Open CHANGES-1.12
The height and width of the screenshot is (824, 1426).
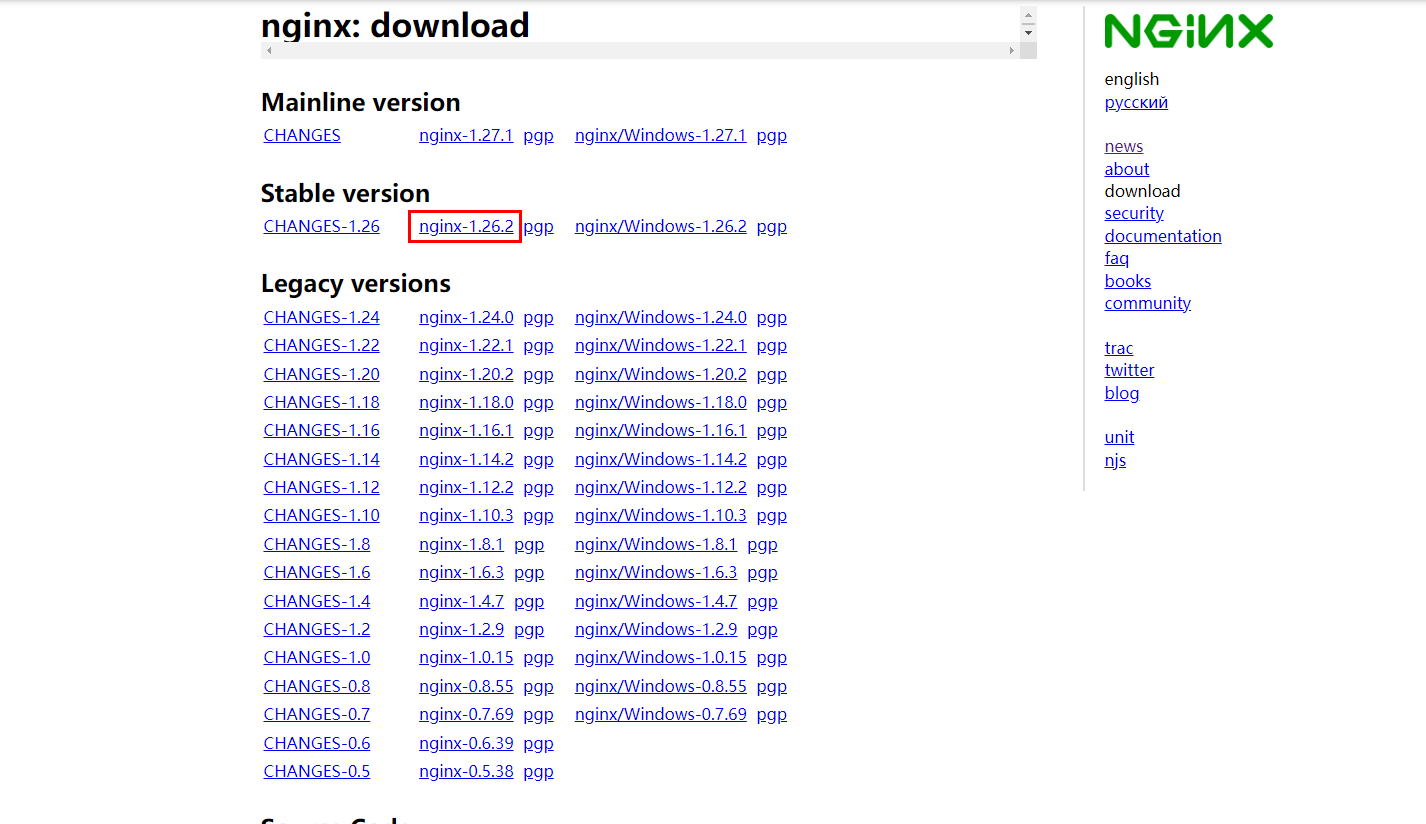(322, 487)
